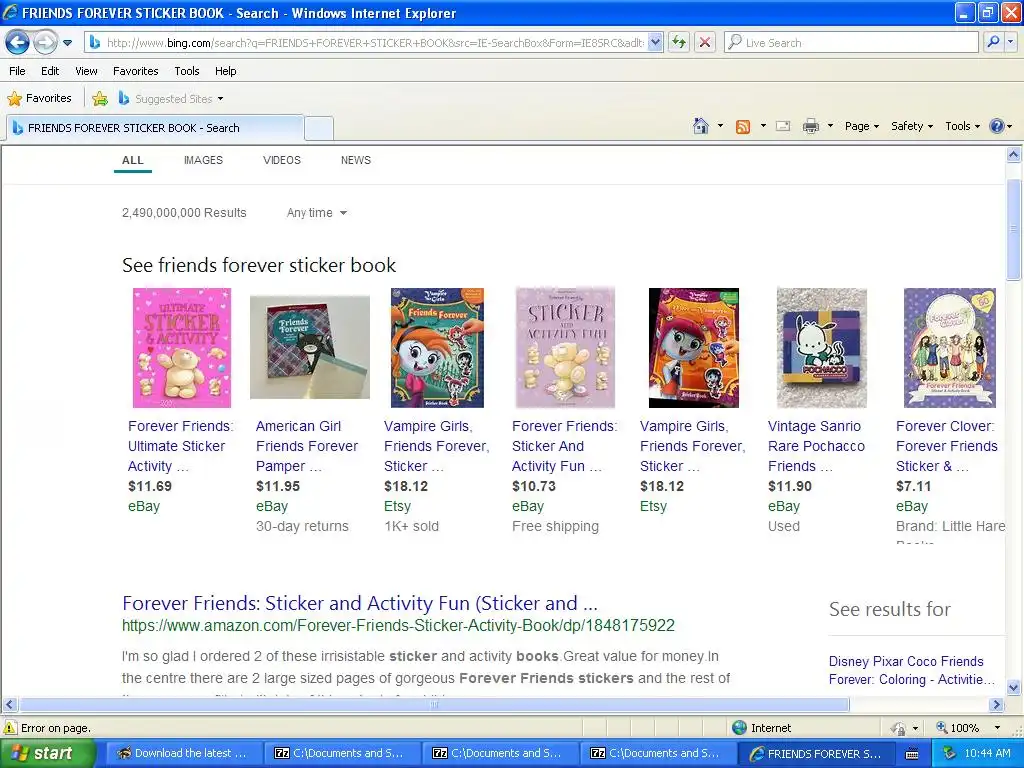Expand the feeds dropdown arrow
Image resolution: width=1024 pixels, height=768 pixels.
pos(763,126)
